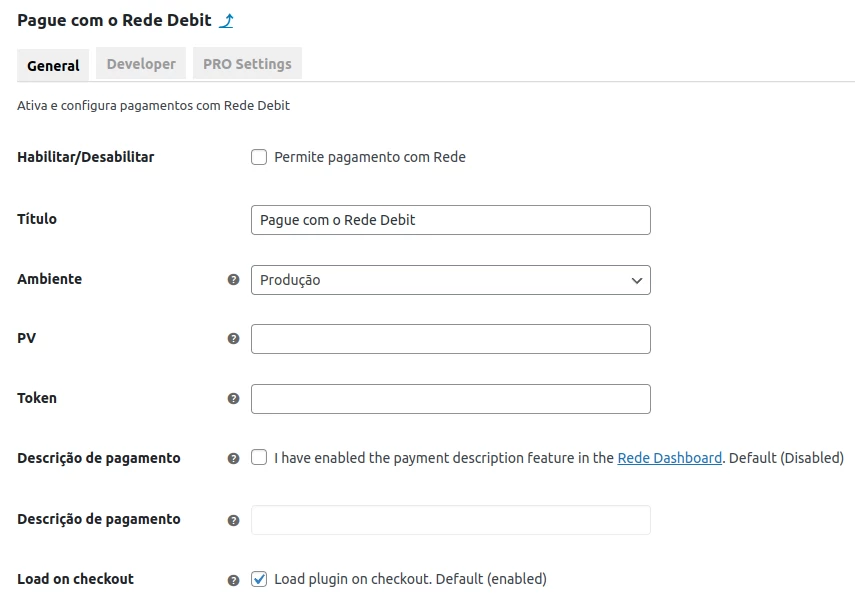Check the payment description feature checkbox
The image size is (855, 603).
[x=259, y=458]
